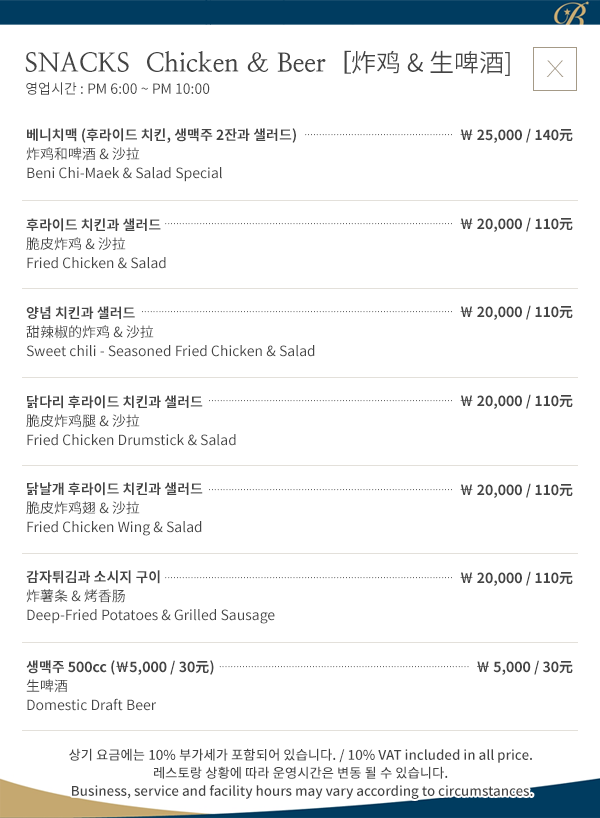Click the ₩25,000 / 140元 price

517,135
